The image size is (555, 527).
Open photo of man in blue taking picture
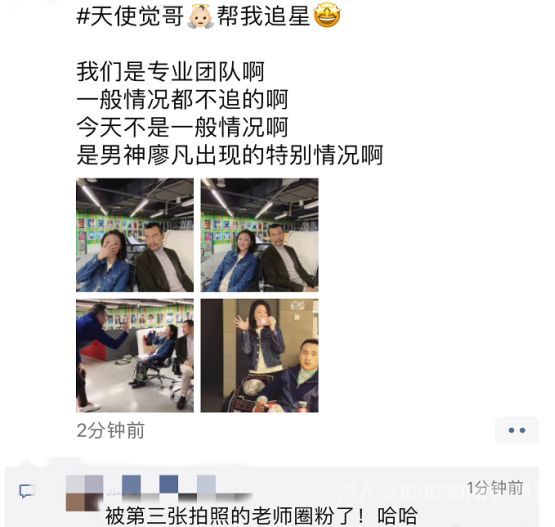(135, 355)
